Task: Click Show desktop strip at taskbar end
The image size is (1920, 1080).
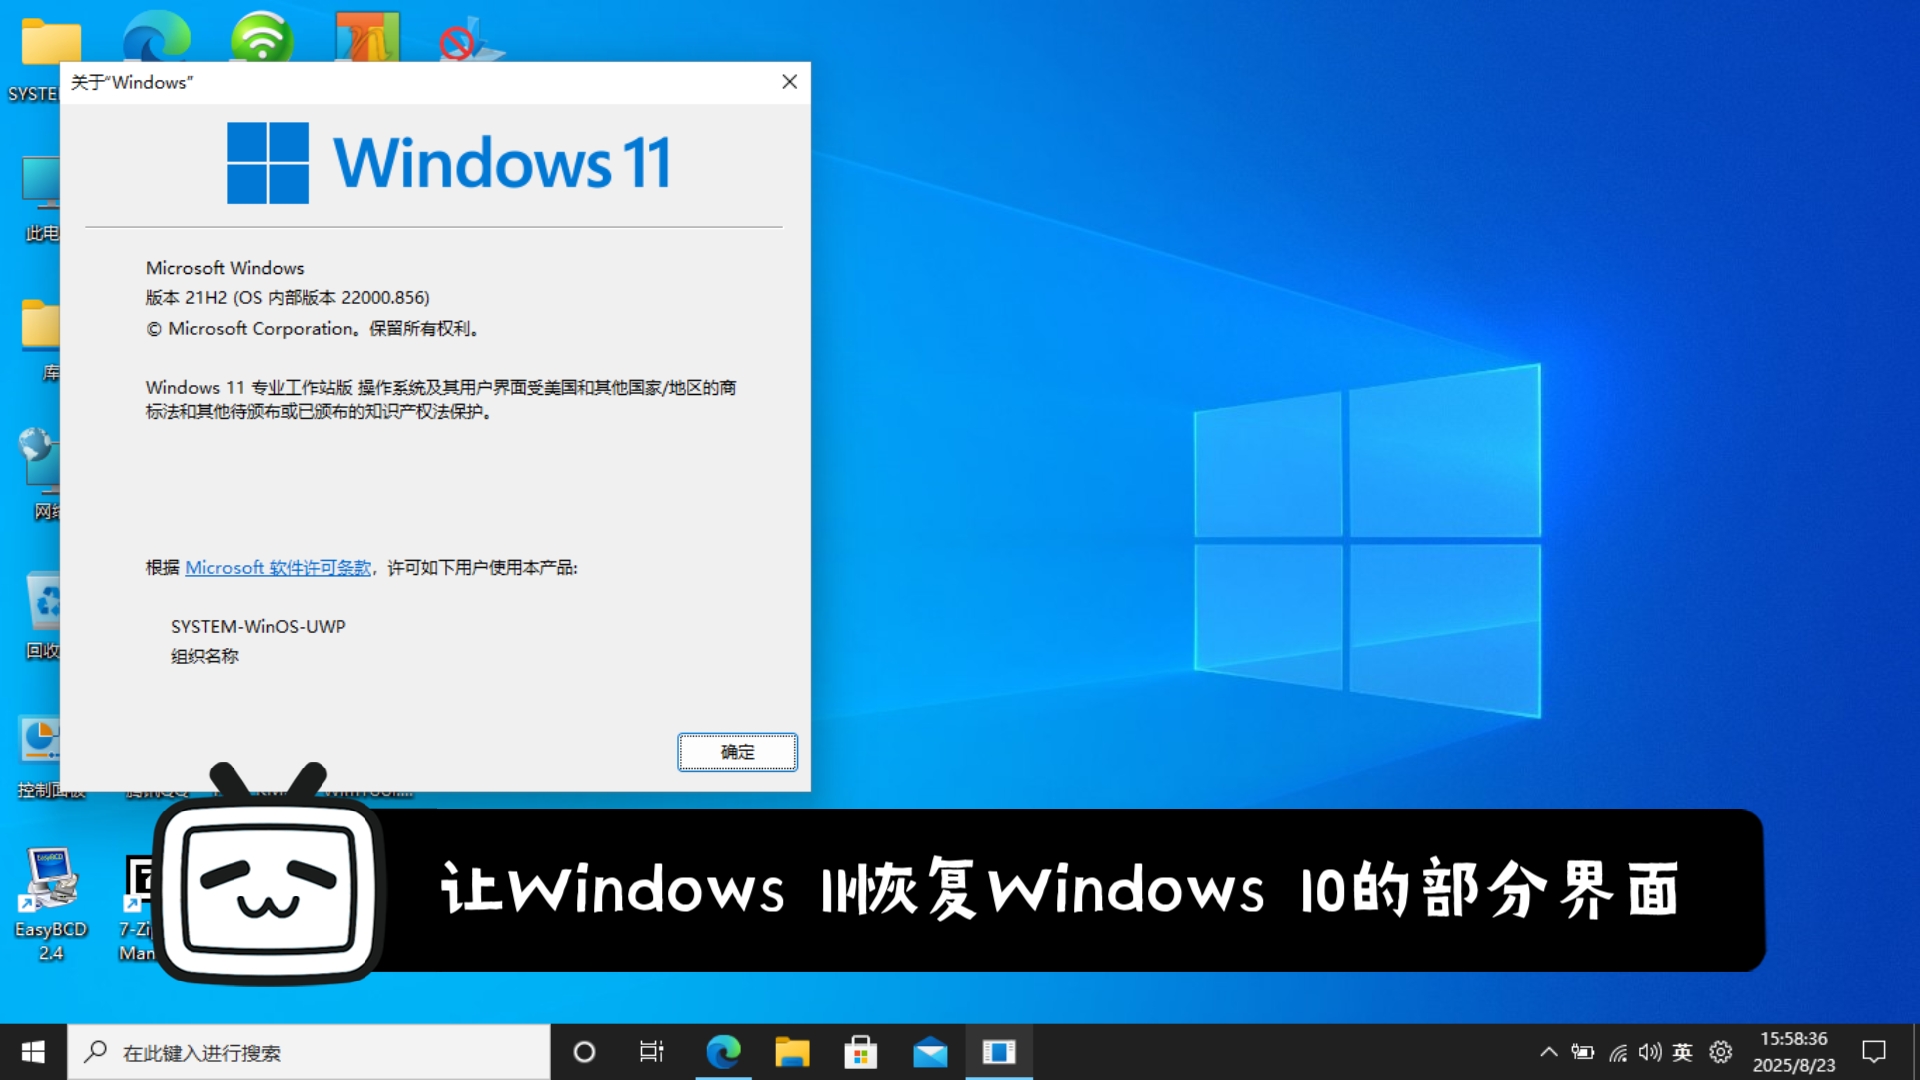Action: coord(1915,1052)
